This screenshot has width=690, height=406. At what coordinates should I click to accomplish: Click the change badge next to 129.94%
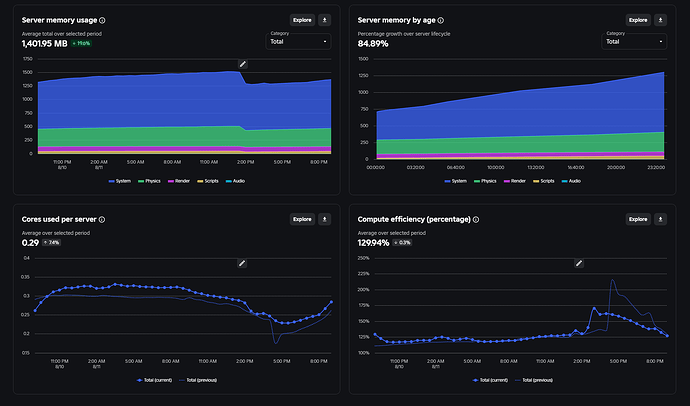point(402,243)
